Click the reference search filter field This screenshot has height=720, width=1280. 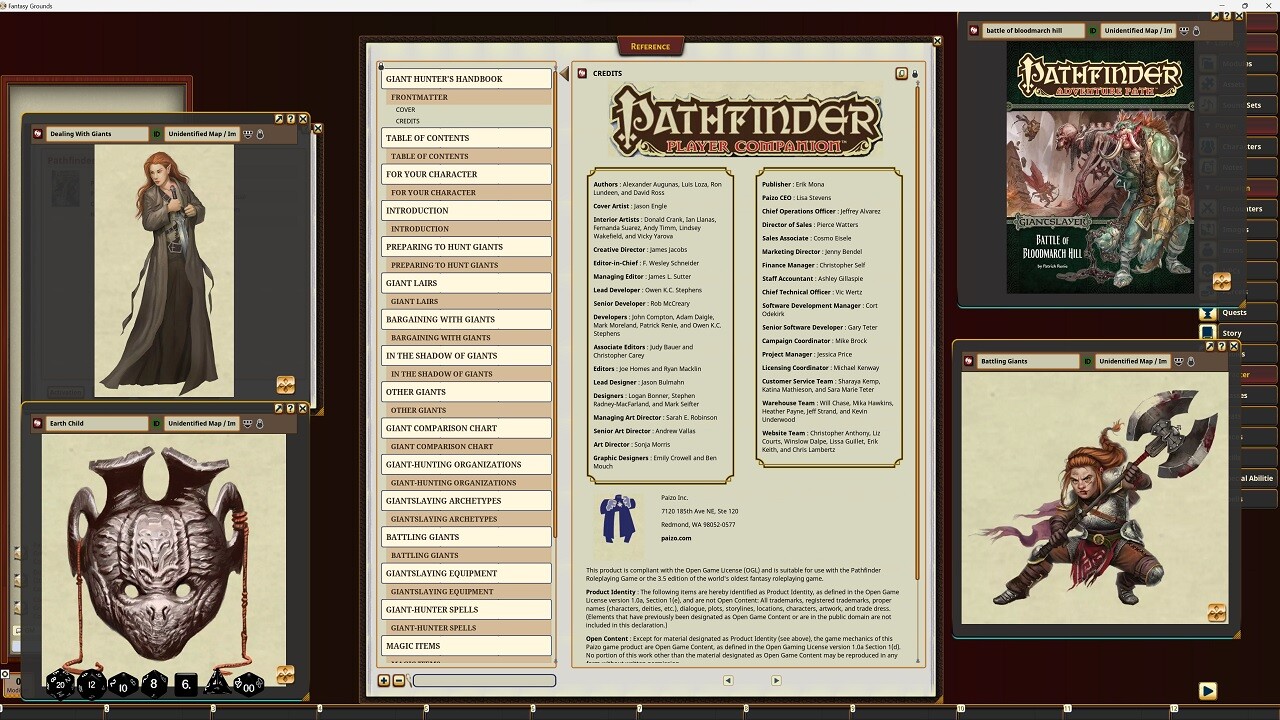(x=484, y=681)
